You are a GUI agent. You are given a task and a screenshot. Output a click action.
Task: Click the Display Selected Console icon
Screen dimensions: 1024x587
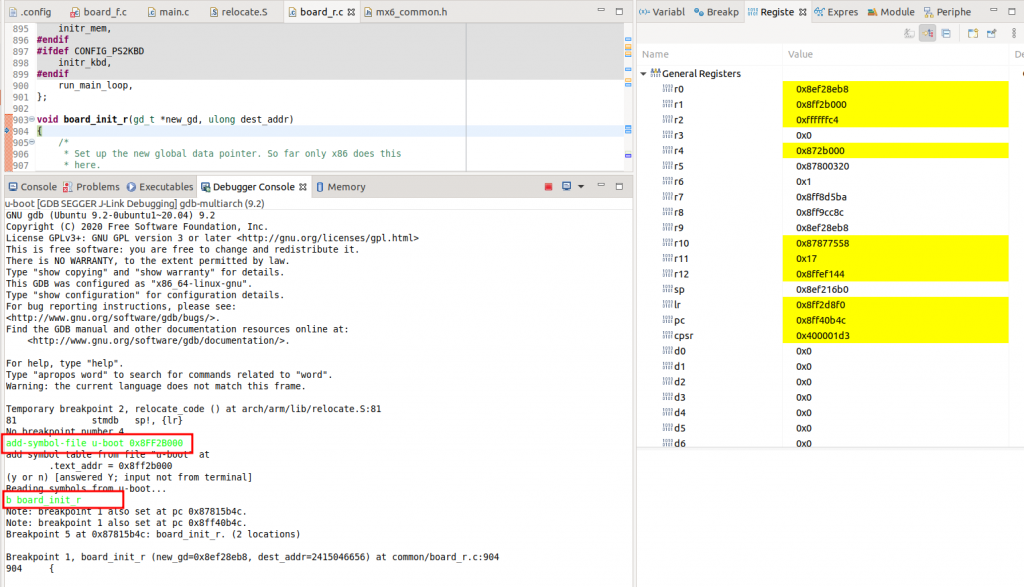[x=567, y=187]
